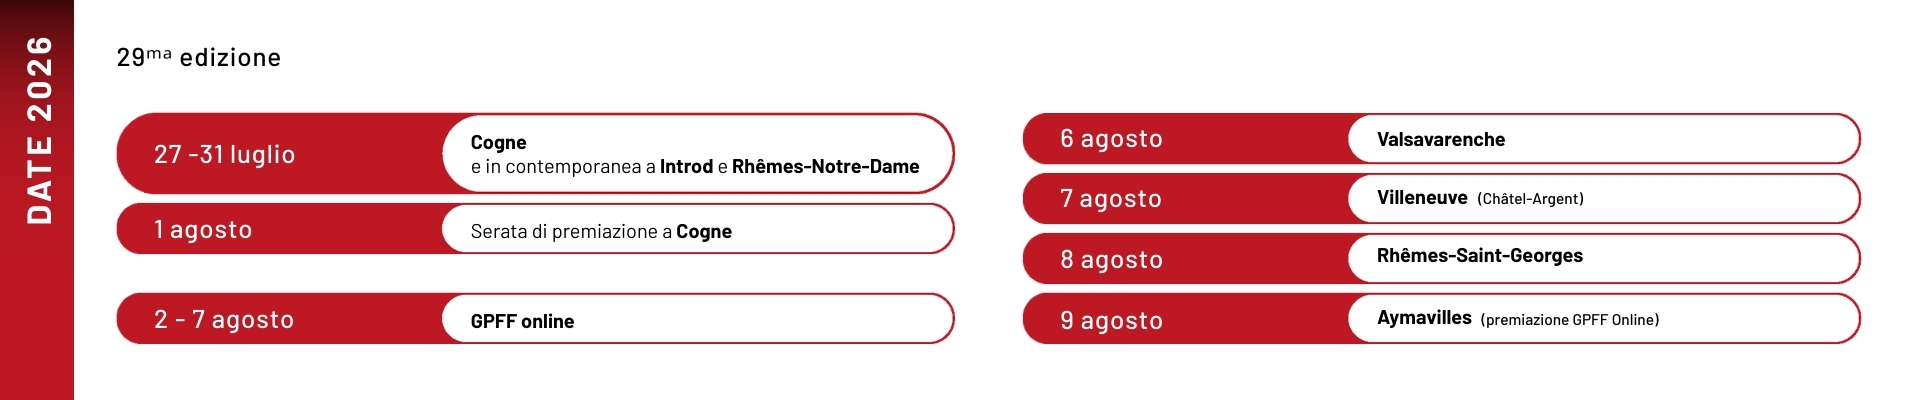Select the Rhêmes-Saint-Georges location
This screenshot has width=1920, height=400.
[1479, 256]
